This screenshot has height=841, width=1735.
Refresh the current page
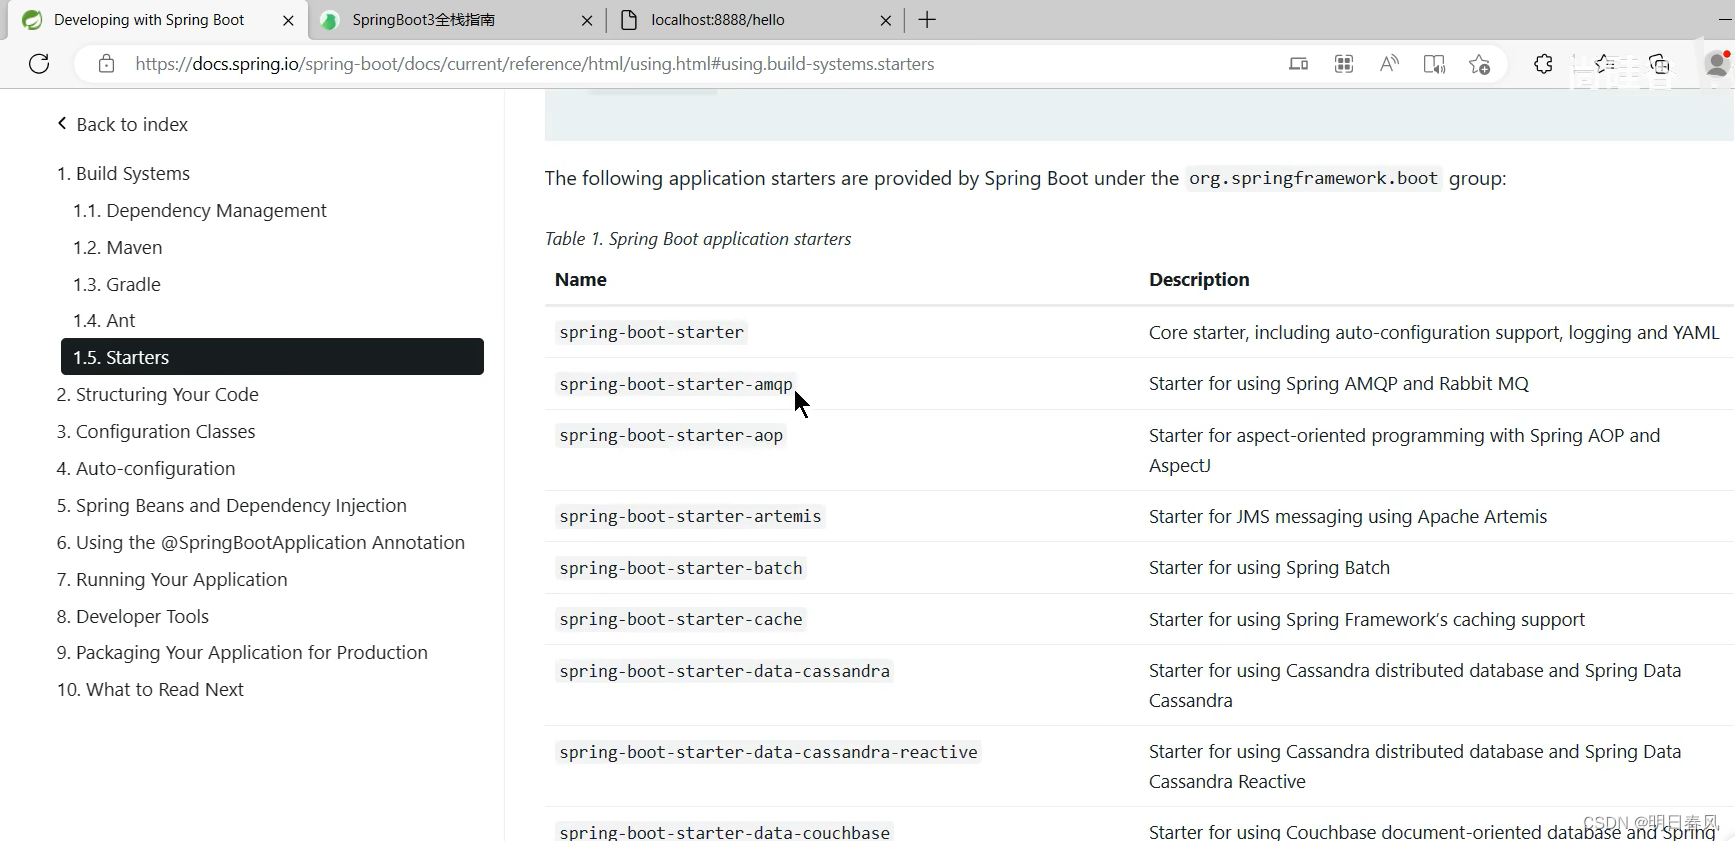(39, 64)
